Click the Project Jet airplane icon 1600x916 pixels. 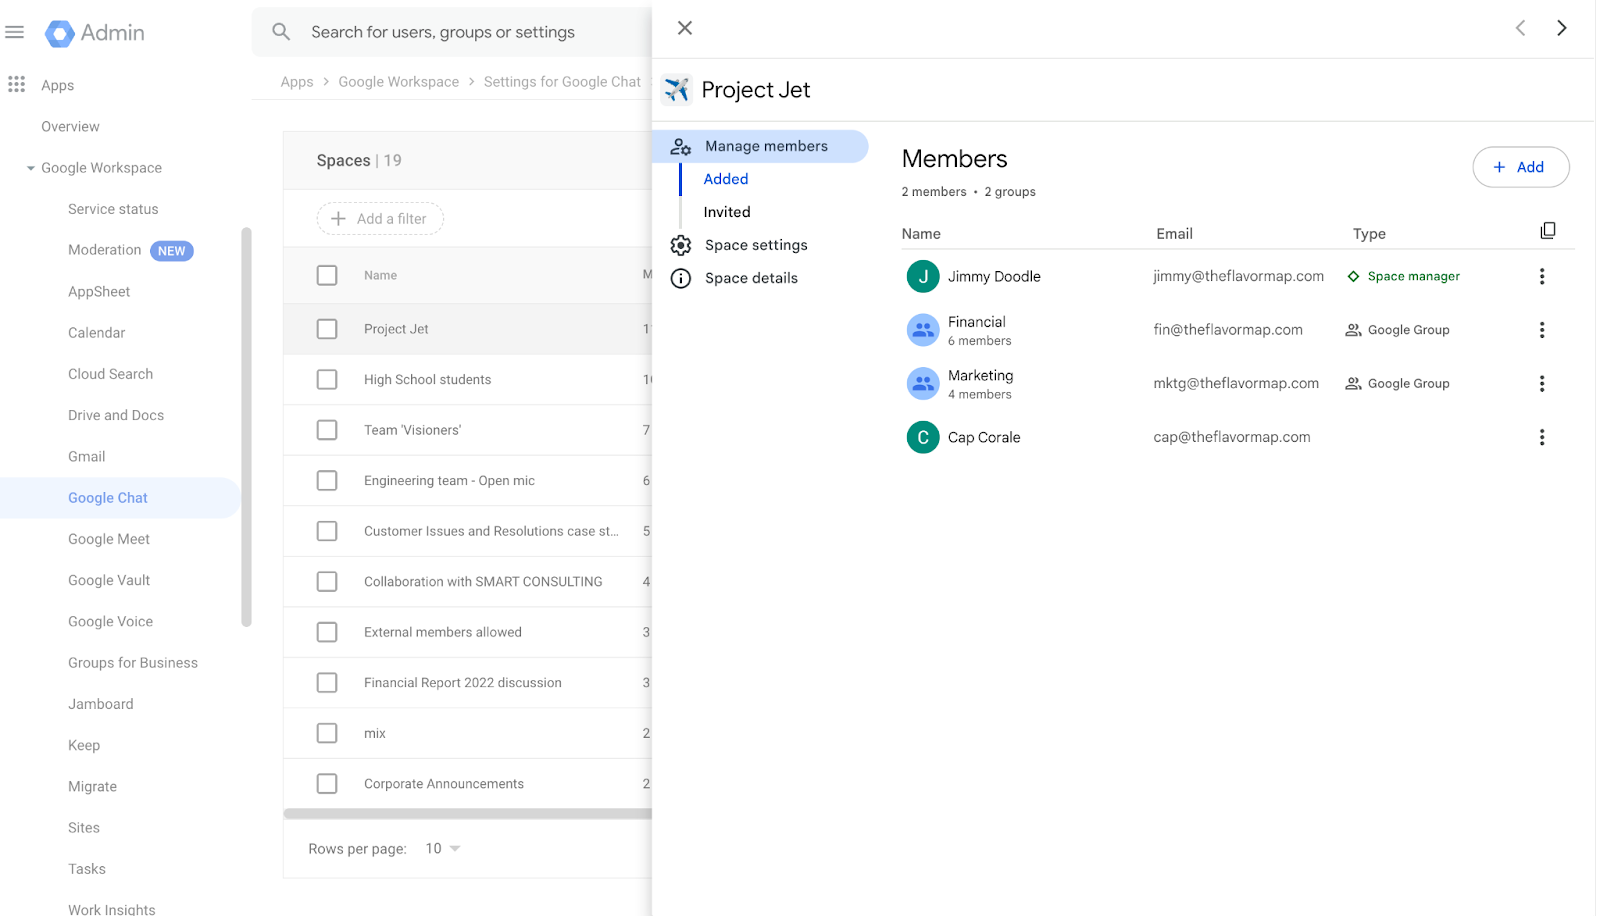click(x=677, y=89)
